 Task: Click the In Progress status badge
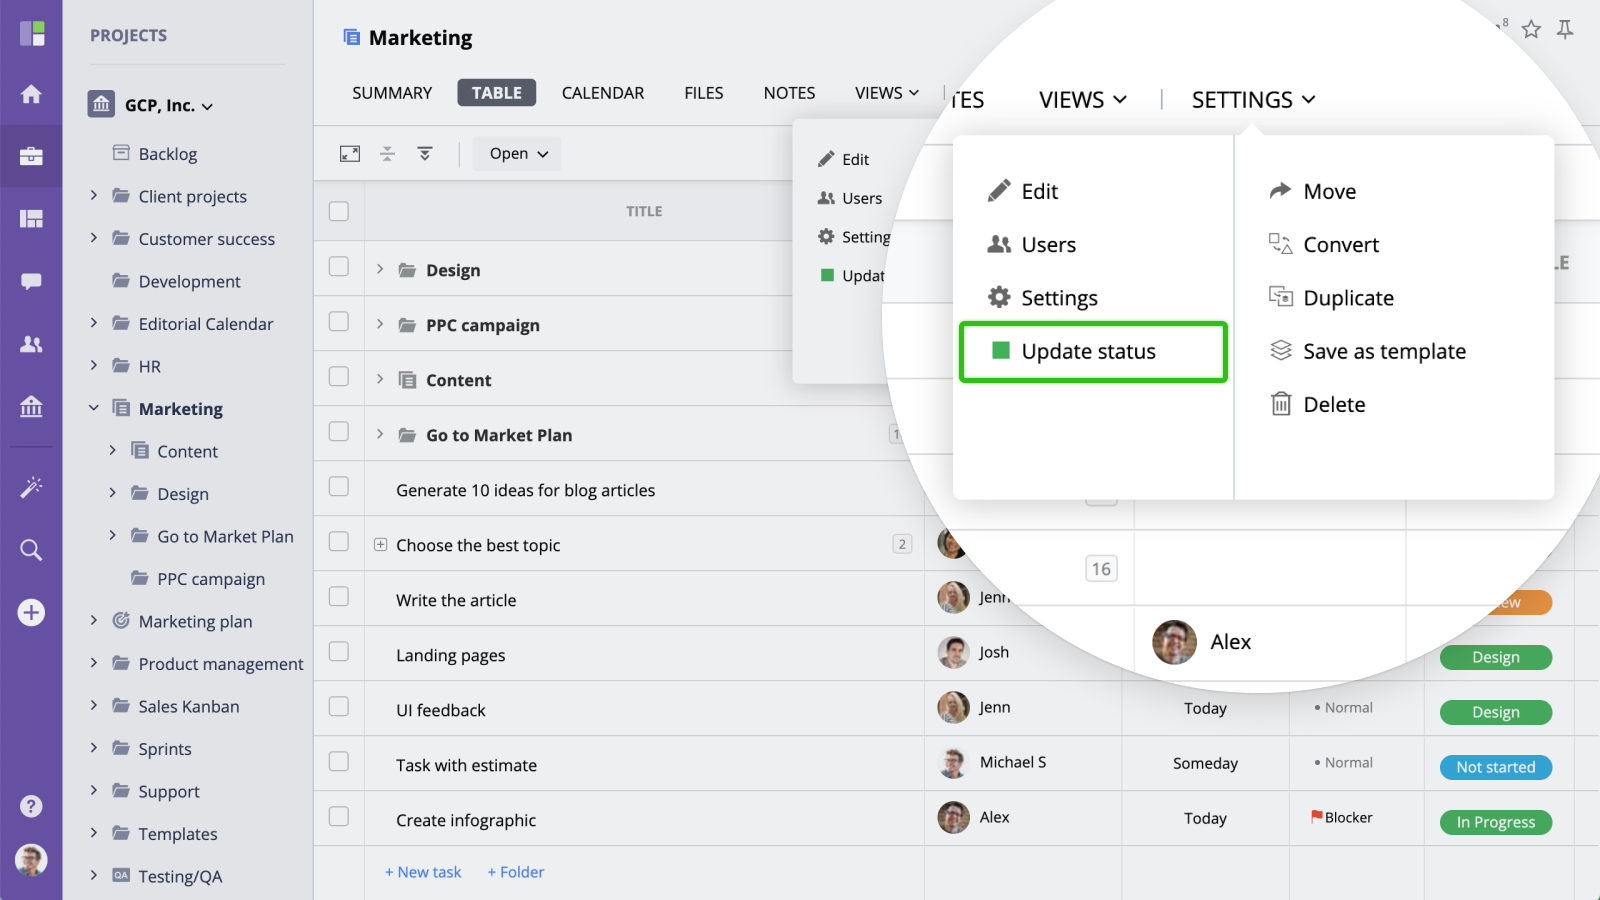point(1496,822)
